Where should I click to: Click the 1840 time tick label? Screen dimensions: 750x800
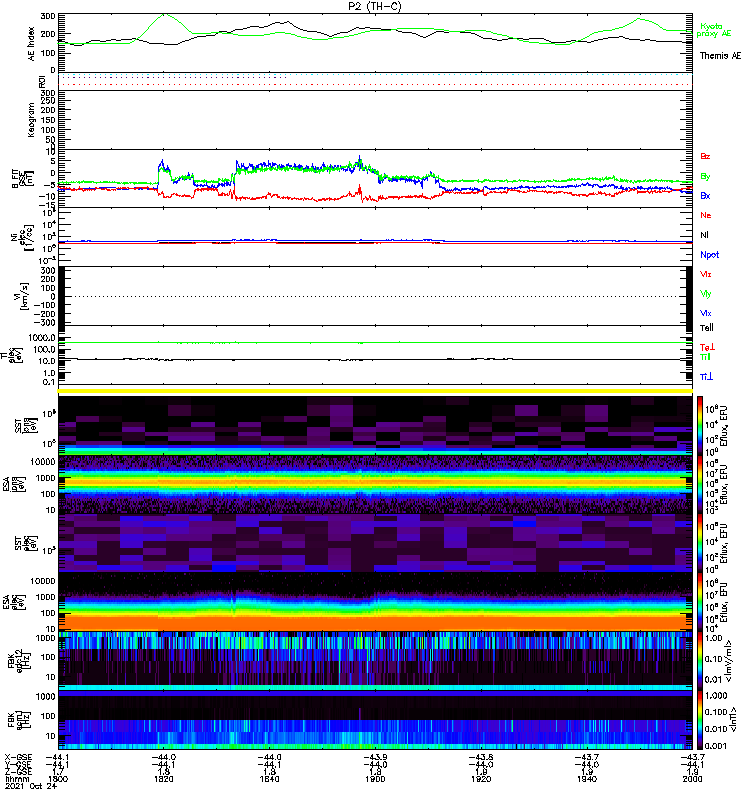tap(269, 779)
